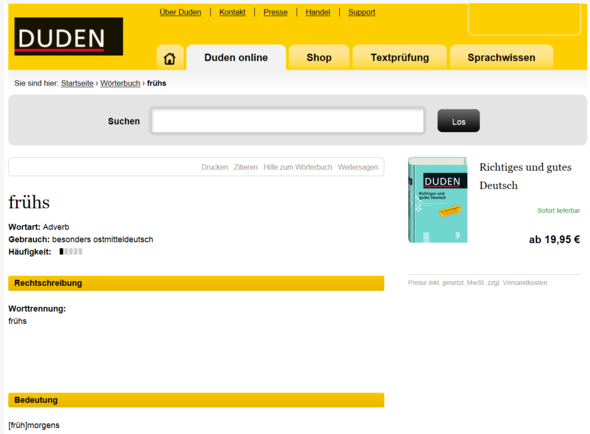Open the Handel link

[x=318, y=12]
